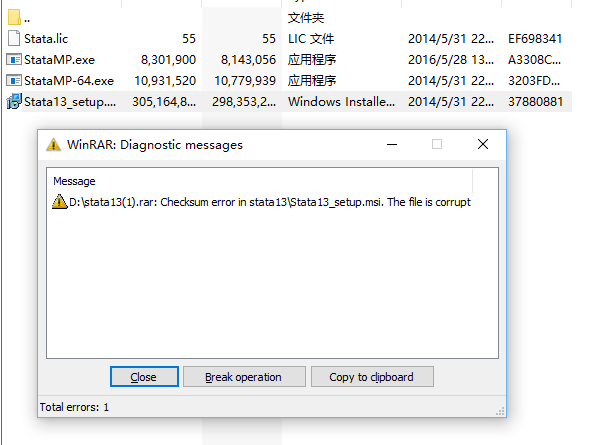Copy diagnostic messages to clipboard
The width and height of the screenshot is (606, 445).
372,377
